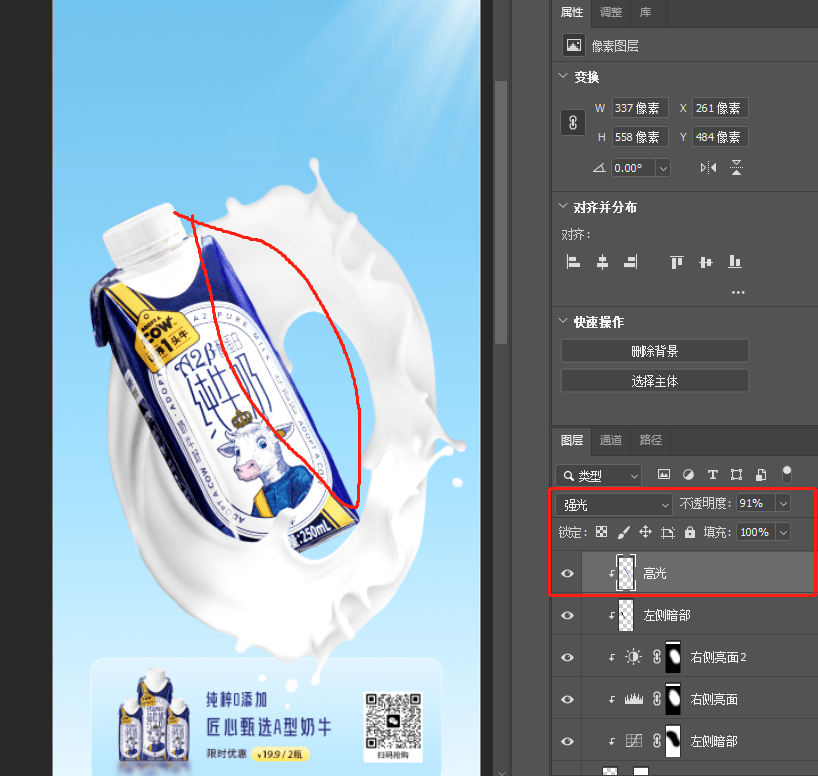Filter layers by type (T) layers
The height and width of the screenshot is (776, 818).
[x=713, y=474]
